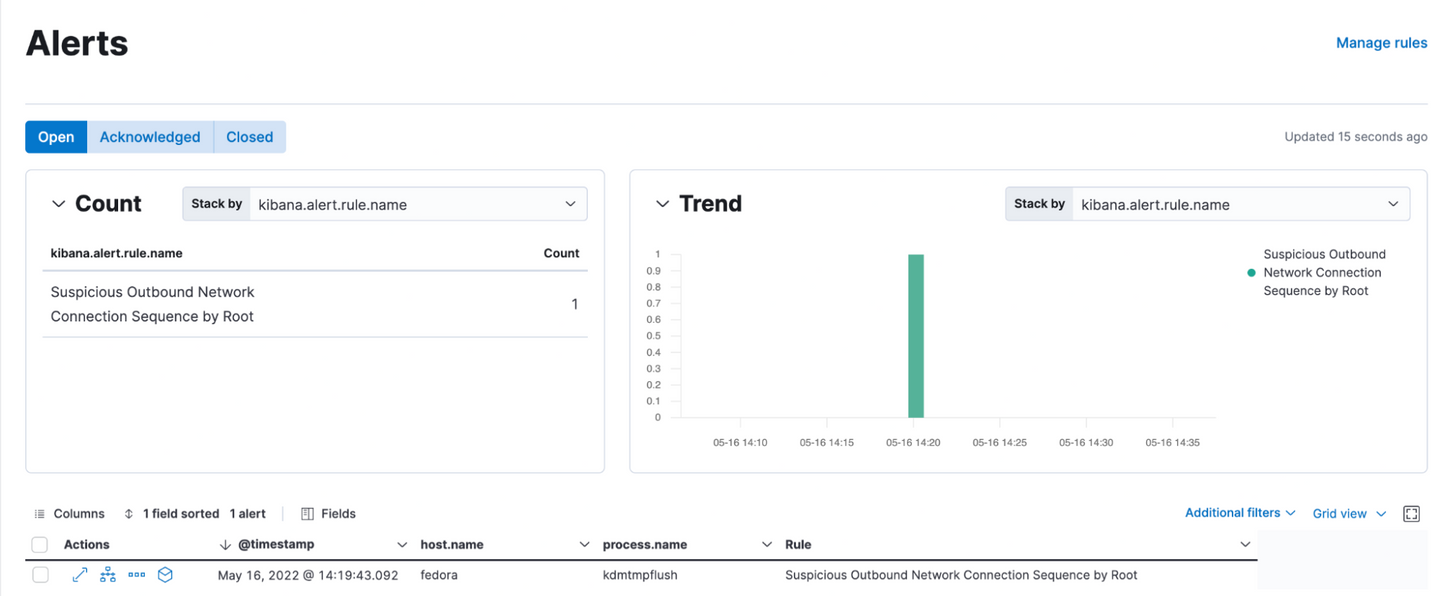
Task: Open the More actions ellipsis icon
Action: pyautogui.click(x=137, y=575)
